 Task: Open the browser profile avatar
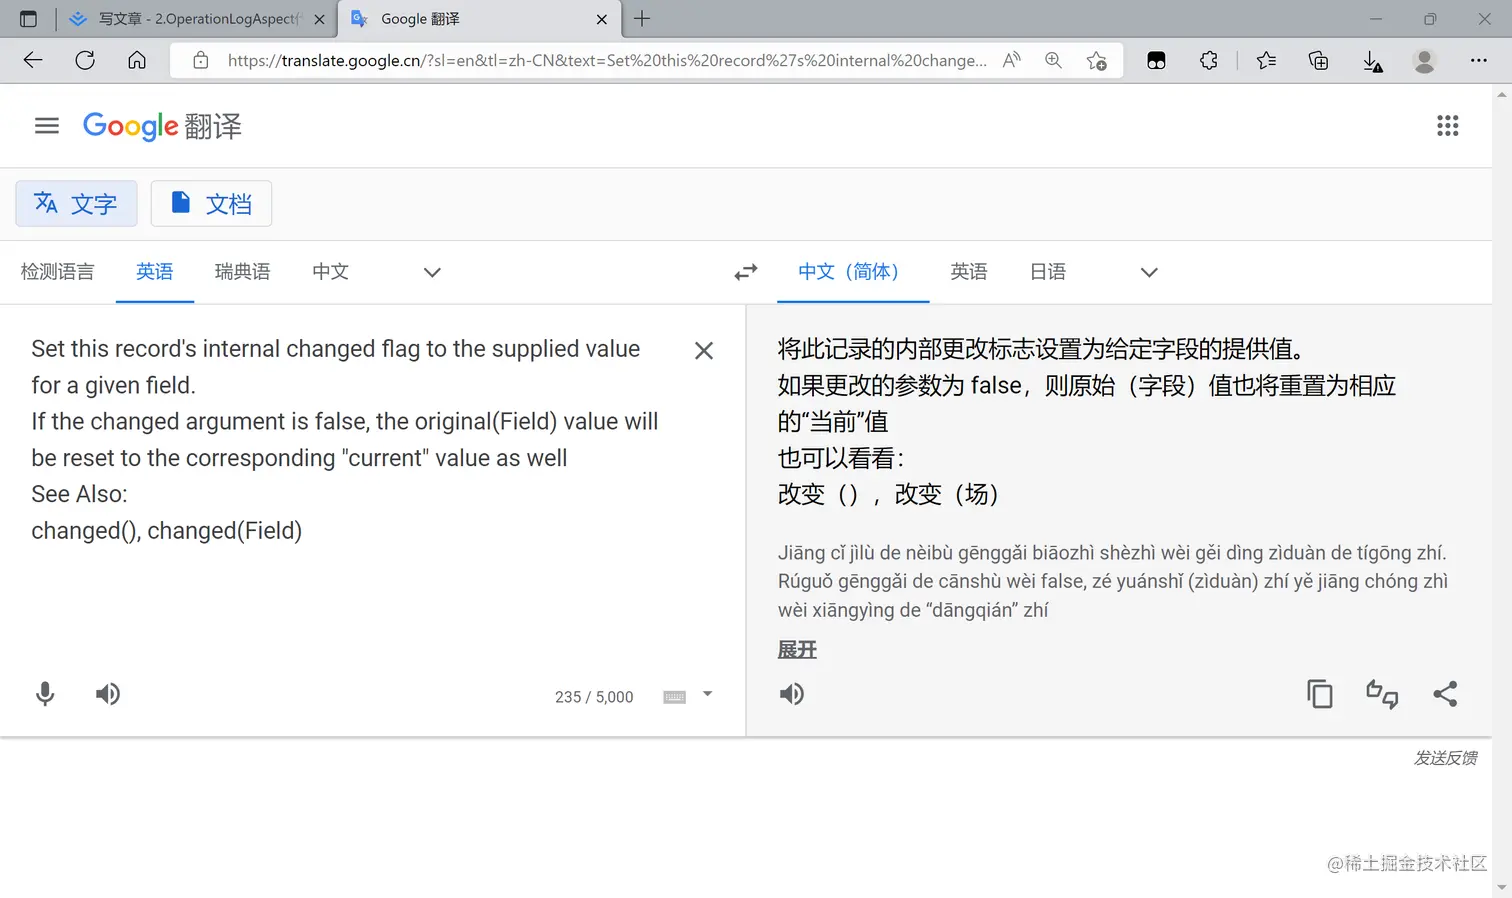click(1424, 61)
